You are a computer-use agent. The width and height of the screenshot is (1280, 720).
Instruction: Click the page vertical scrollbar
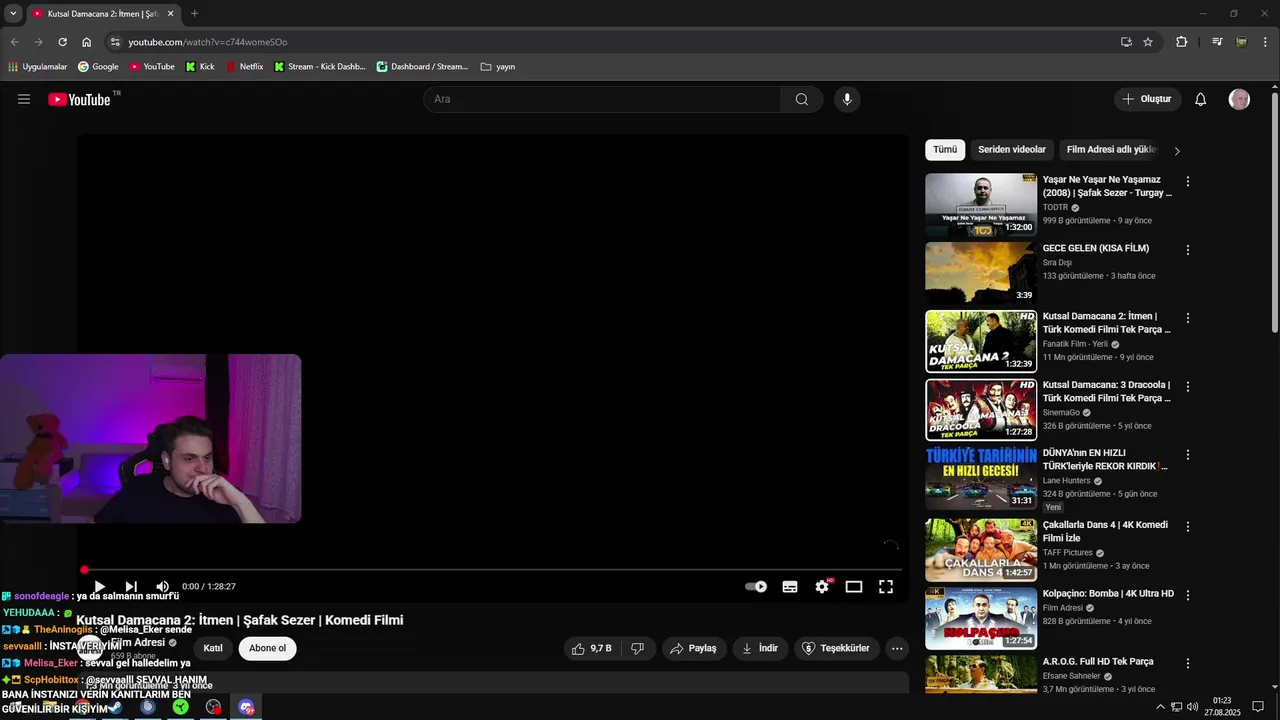tap(1274, 213)
